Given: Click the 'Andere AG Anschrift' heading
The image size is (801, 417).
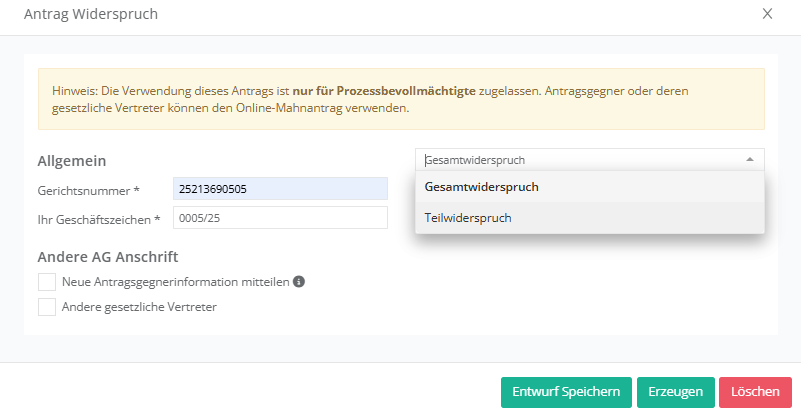Looking at the screenshot, I should [x=108, y=256].
